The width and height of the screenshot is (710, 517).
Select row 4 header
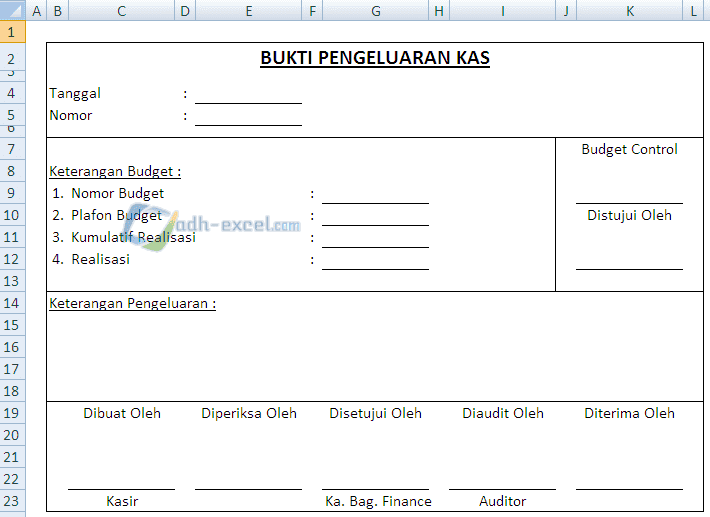(13, 93)
